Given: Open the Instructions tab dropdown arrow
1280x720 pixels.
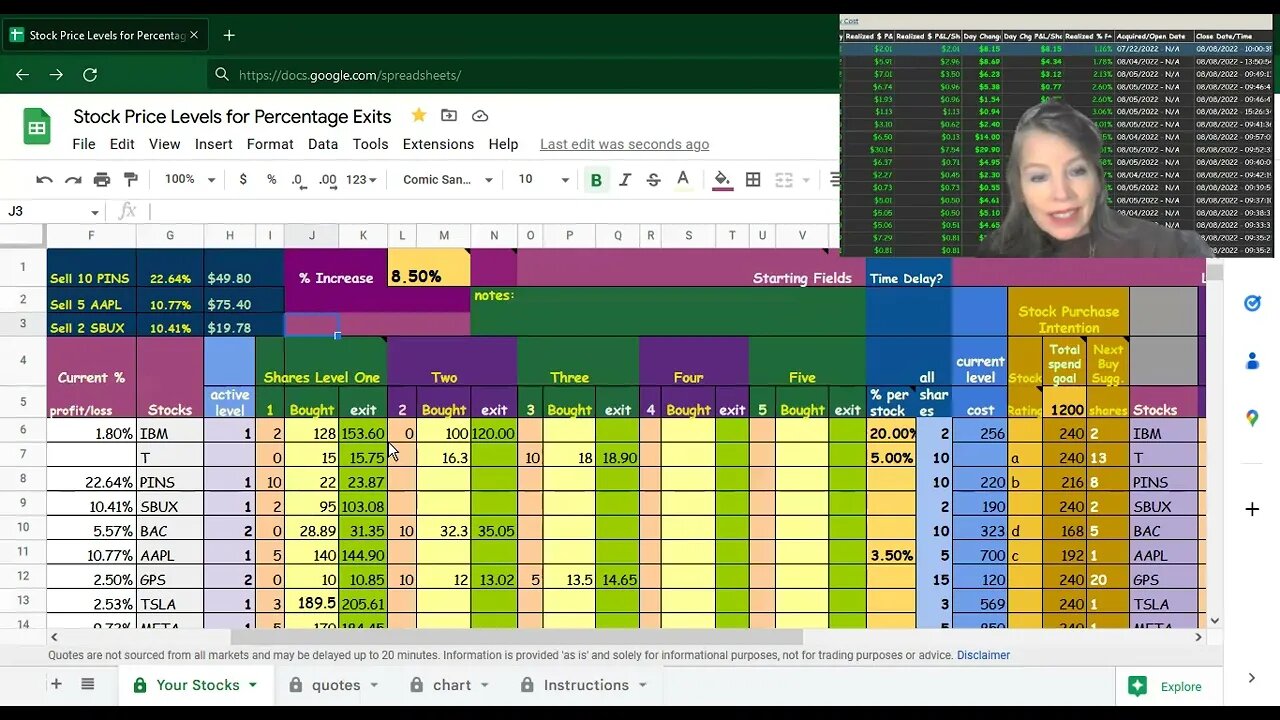Looking at the screenshot, I should (642, 685).
